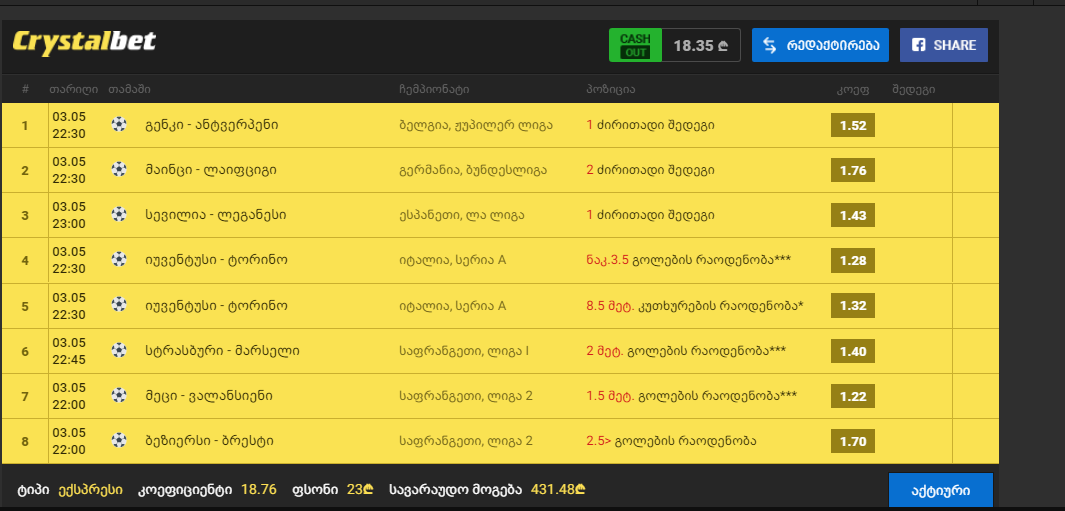The width and height of the screenshot is (1065, 511).
Task: Click the match name ბეზიერსი - ბრესტი
Action: click(209, 441)
